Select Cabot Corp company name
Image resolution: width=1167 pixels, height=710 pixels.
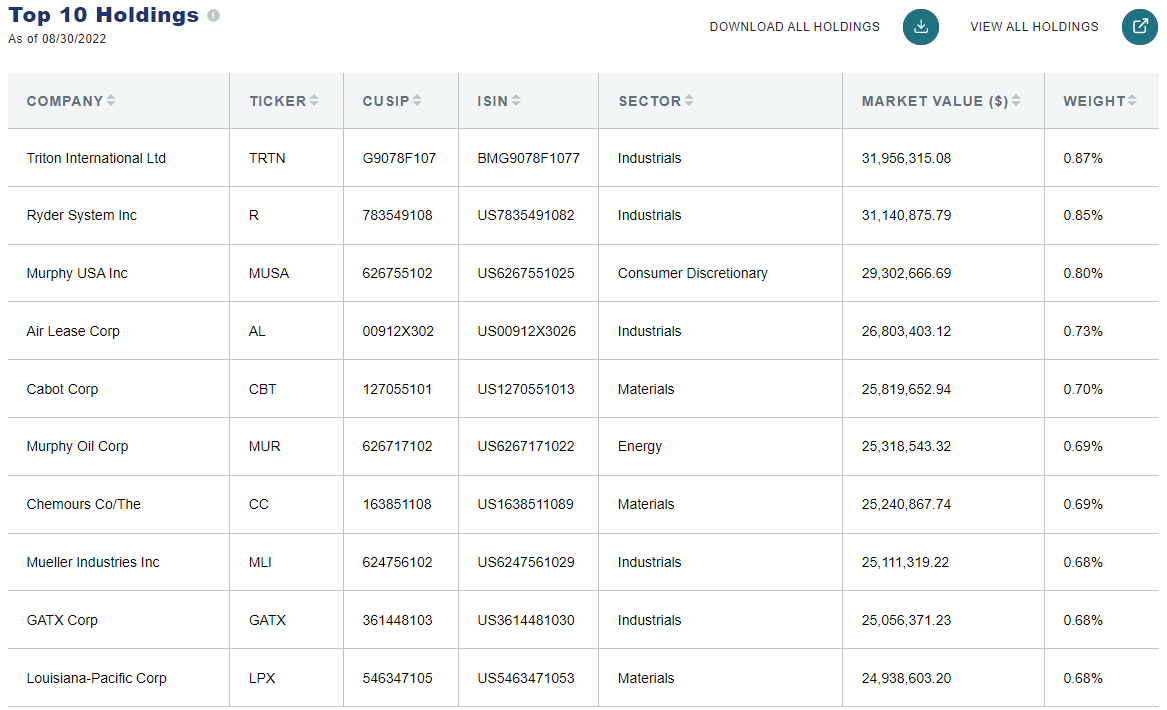(x=63, y=389)
